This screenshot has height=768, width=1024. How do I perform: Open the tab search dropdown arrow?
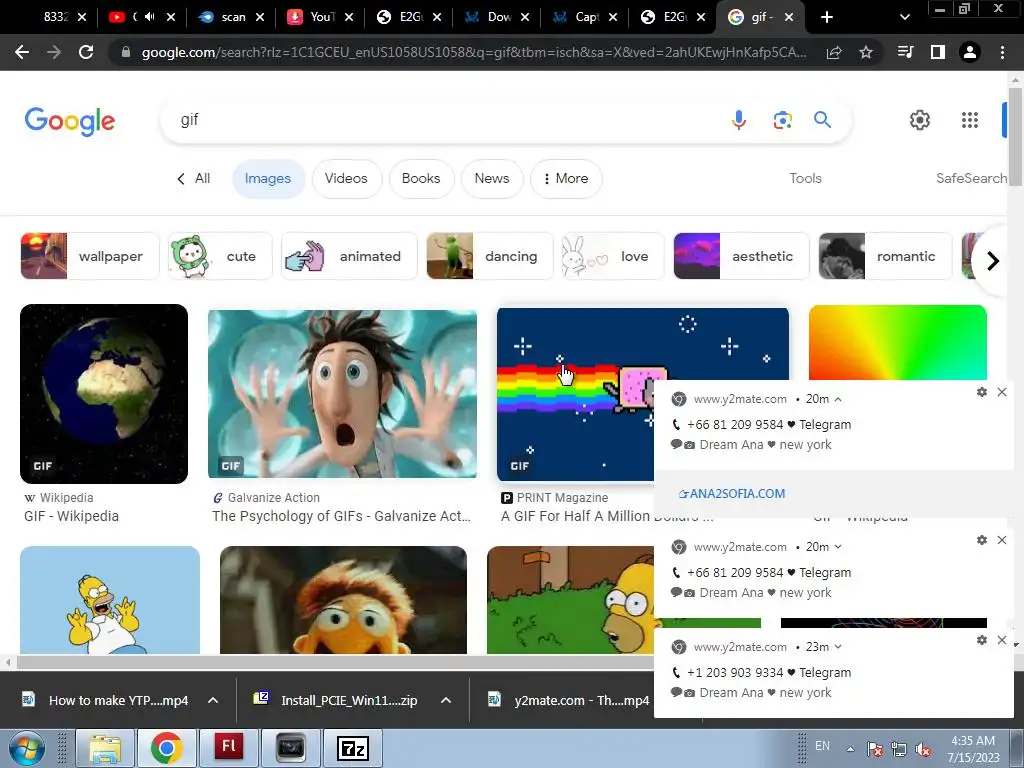[x=904, y=17]
